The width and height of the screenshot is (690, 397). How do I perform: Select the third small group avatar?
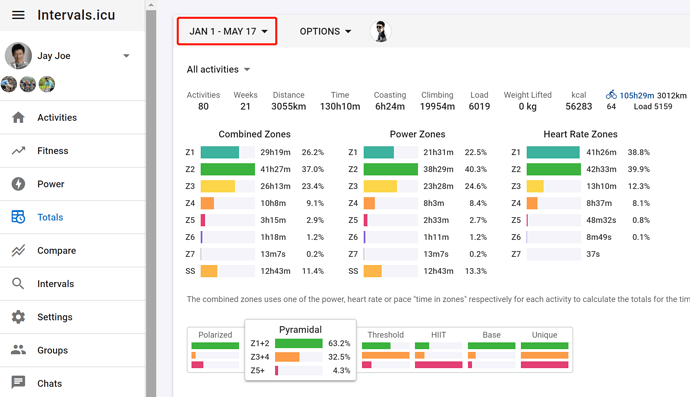47,84
